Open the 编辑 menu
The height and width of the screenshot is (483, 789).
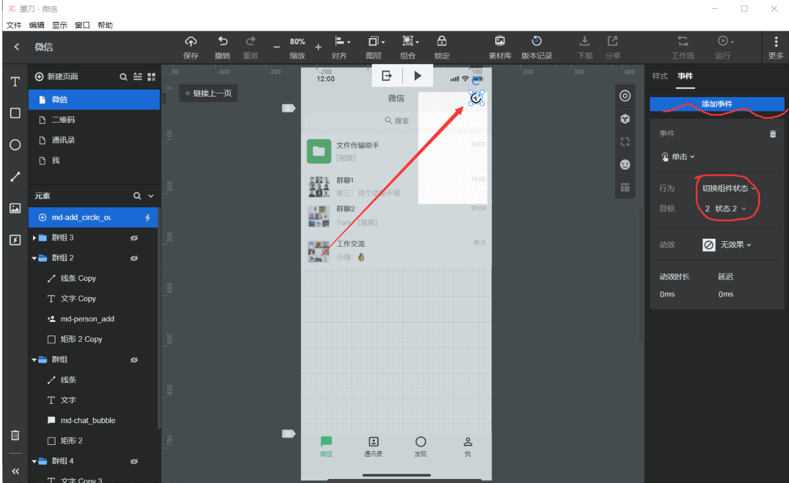36,25
